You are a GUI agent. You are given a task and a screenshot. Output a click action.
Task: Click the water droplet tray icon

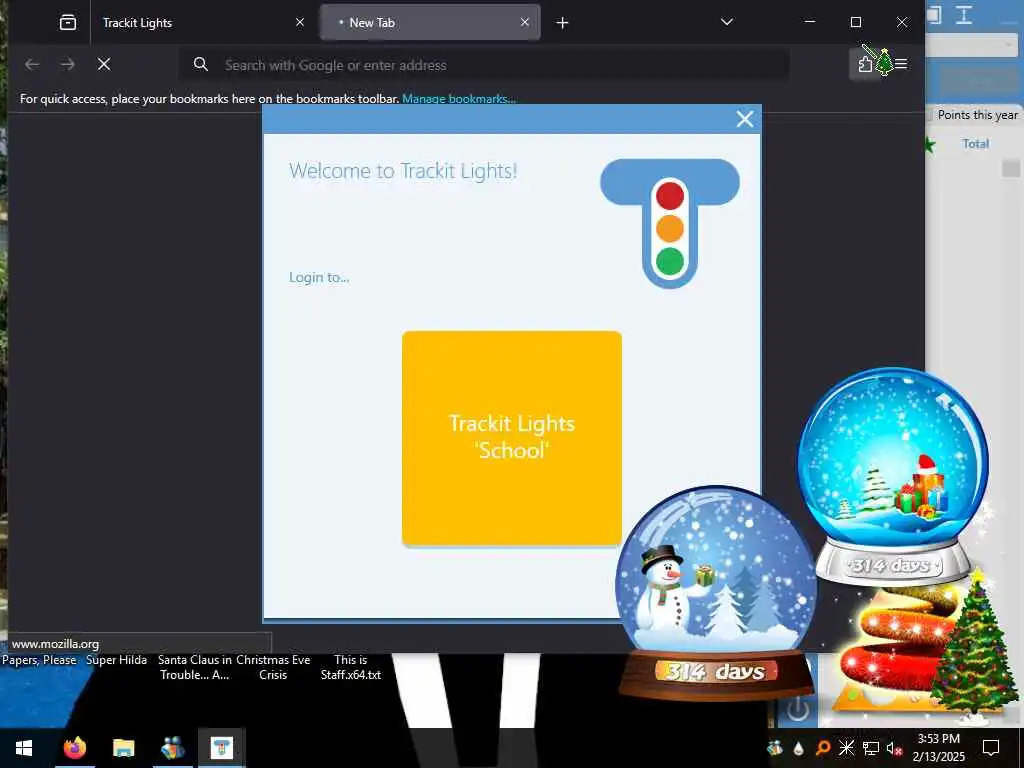pyautogui.click(x=798, y=748)
